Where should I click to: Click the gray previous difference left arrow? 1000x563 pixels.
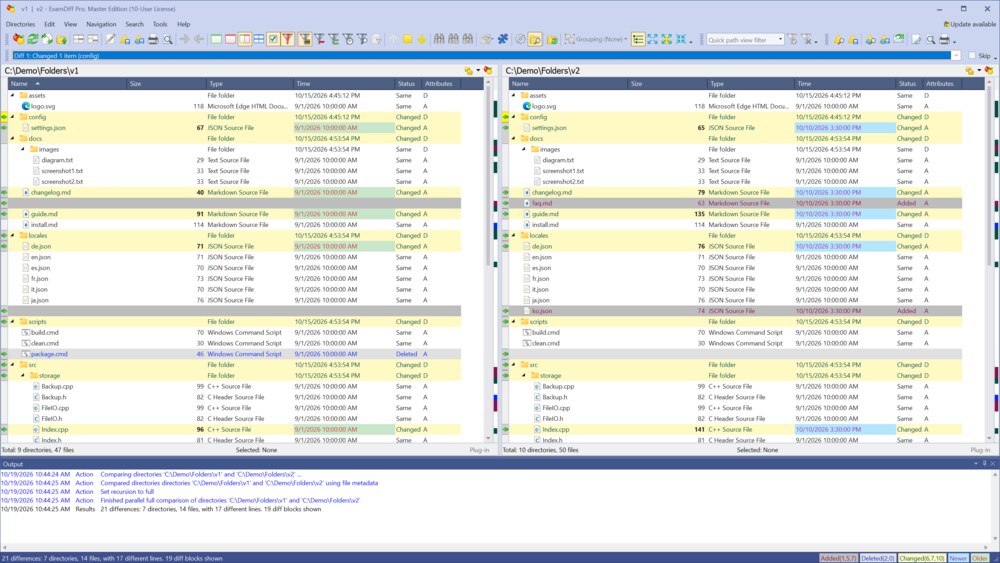(x=199, y=40)
